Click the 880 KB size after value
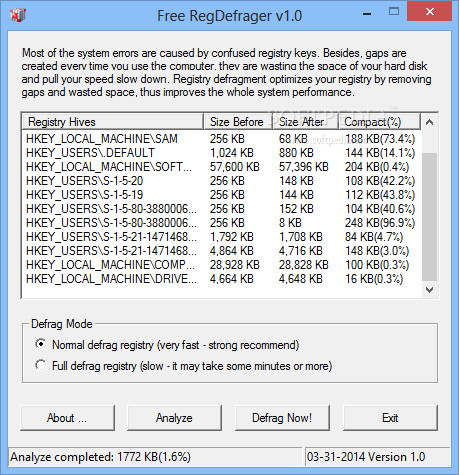The height and width of the screenshot is (475, 459). 296,153
